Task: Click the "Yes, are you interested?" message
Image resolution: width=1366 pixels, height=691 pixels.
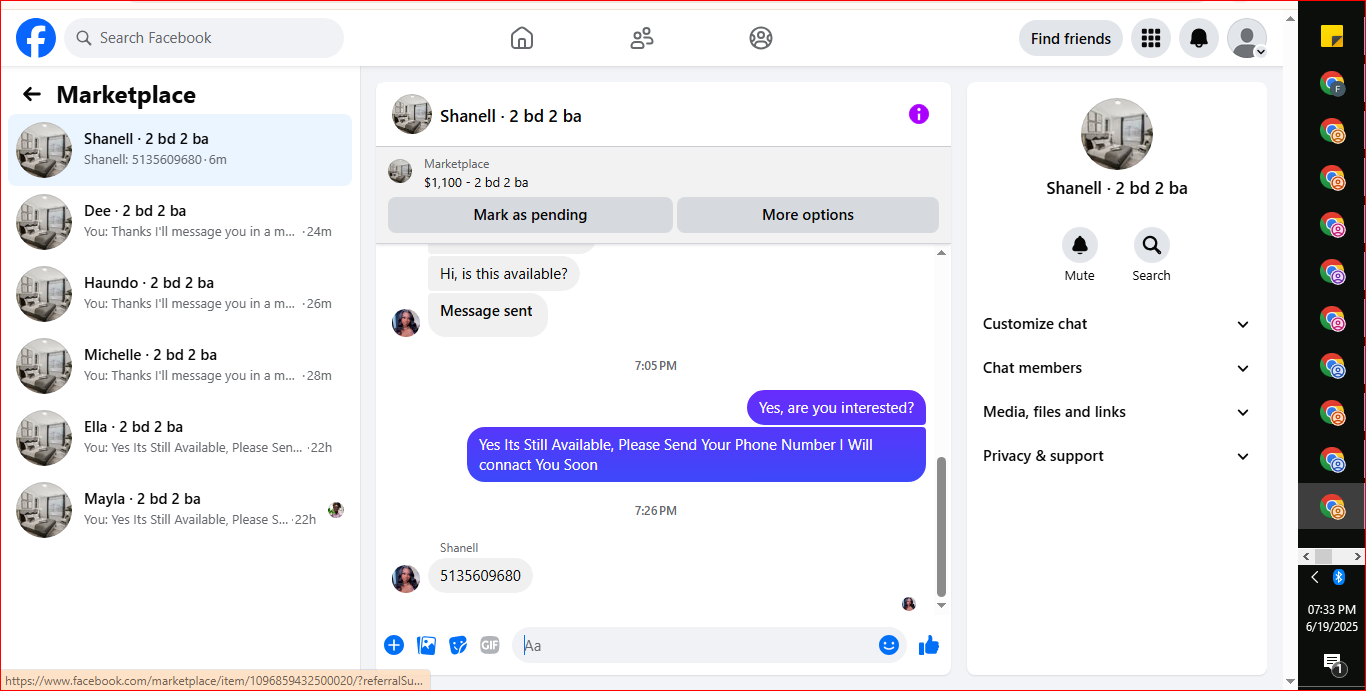Action: pyautogui.click(x=836, y=407)
